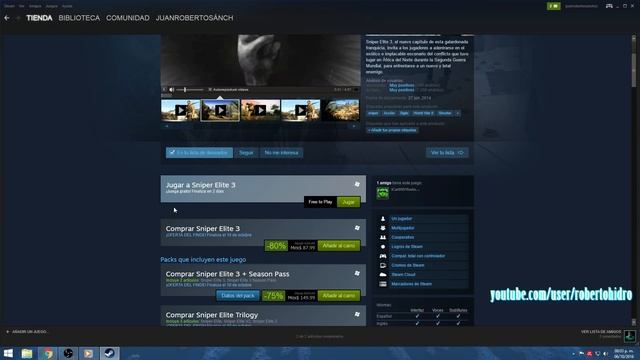Click the Datos del pack button
Screen dimensions: 640x360
(238, 296)
